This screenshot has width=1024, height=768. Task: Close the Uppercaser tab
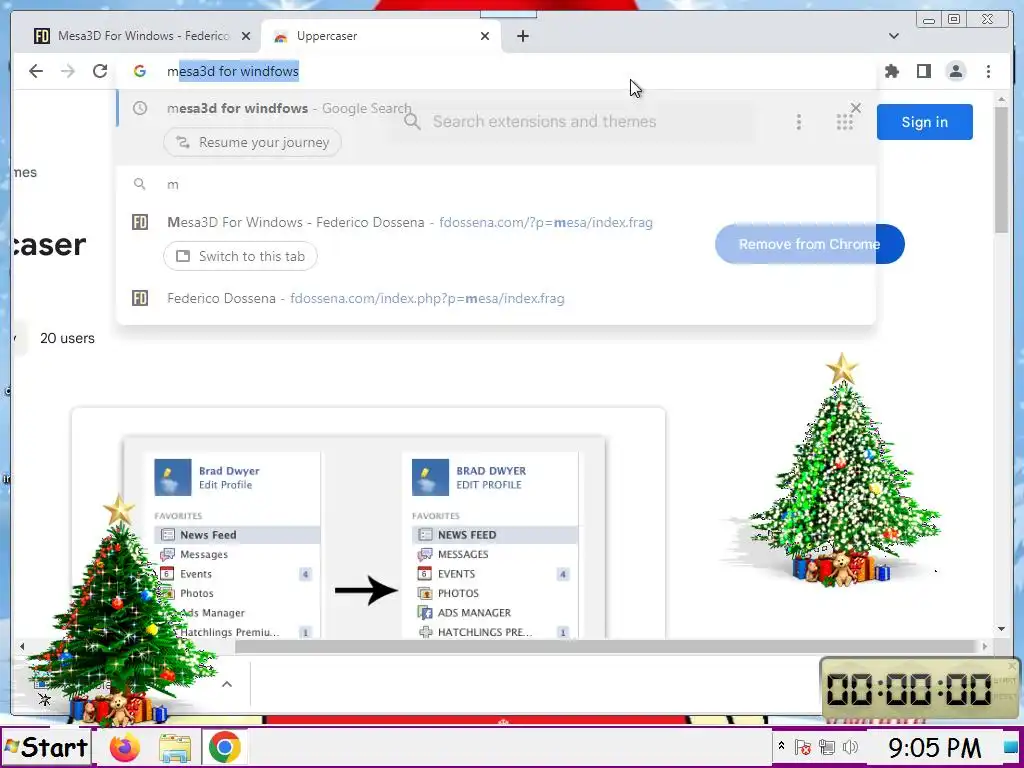tap(485, 36)
